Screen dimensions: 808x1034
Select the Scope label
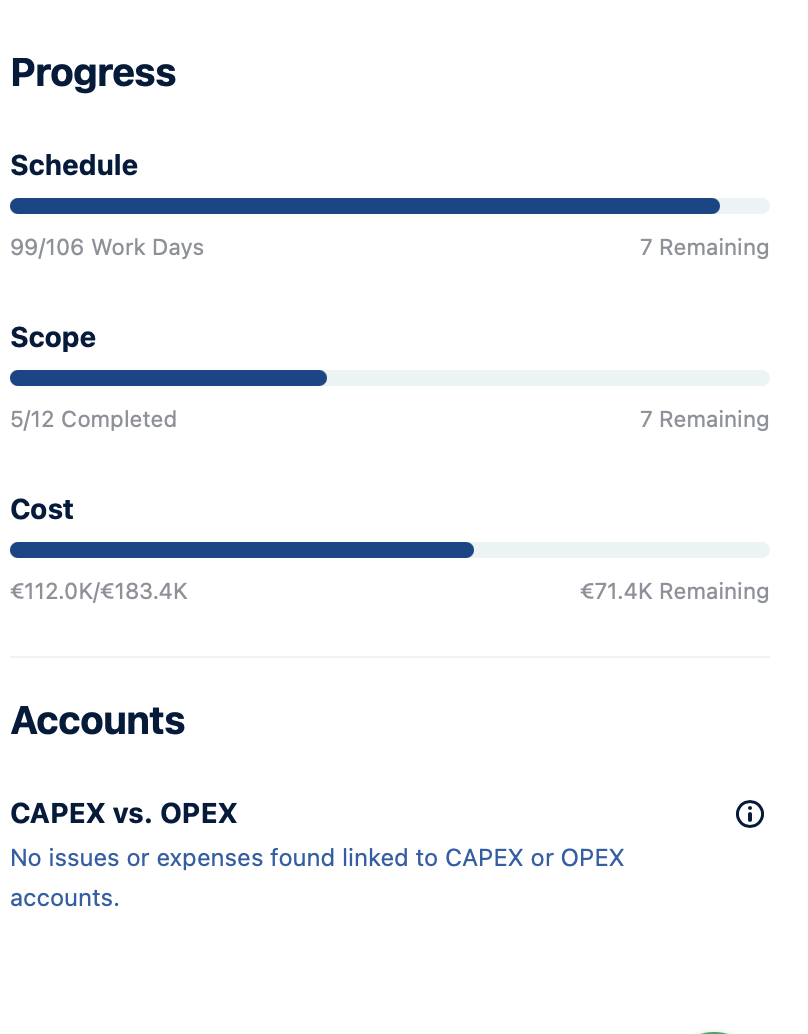coord(53,337)
